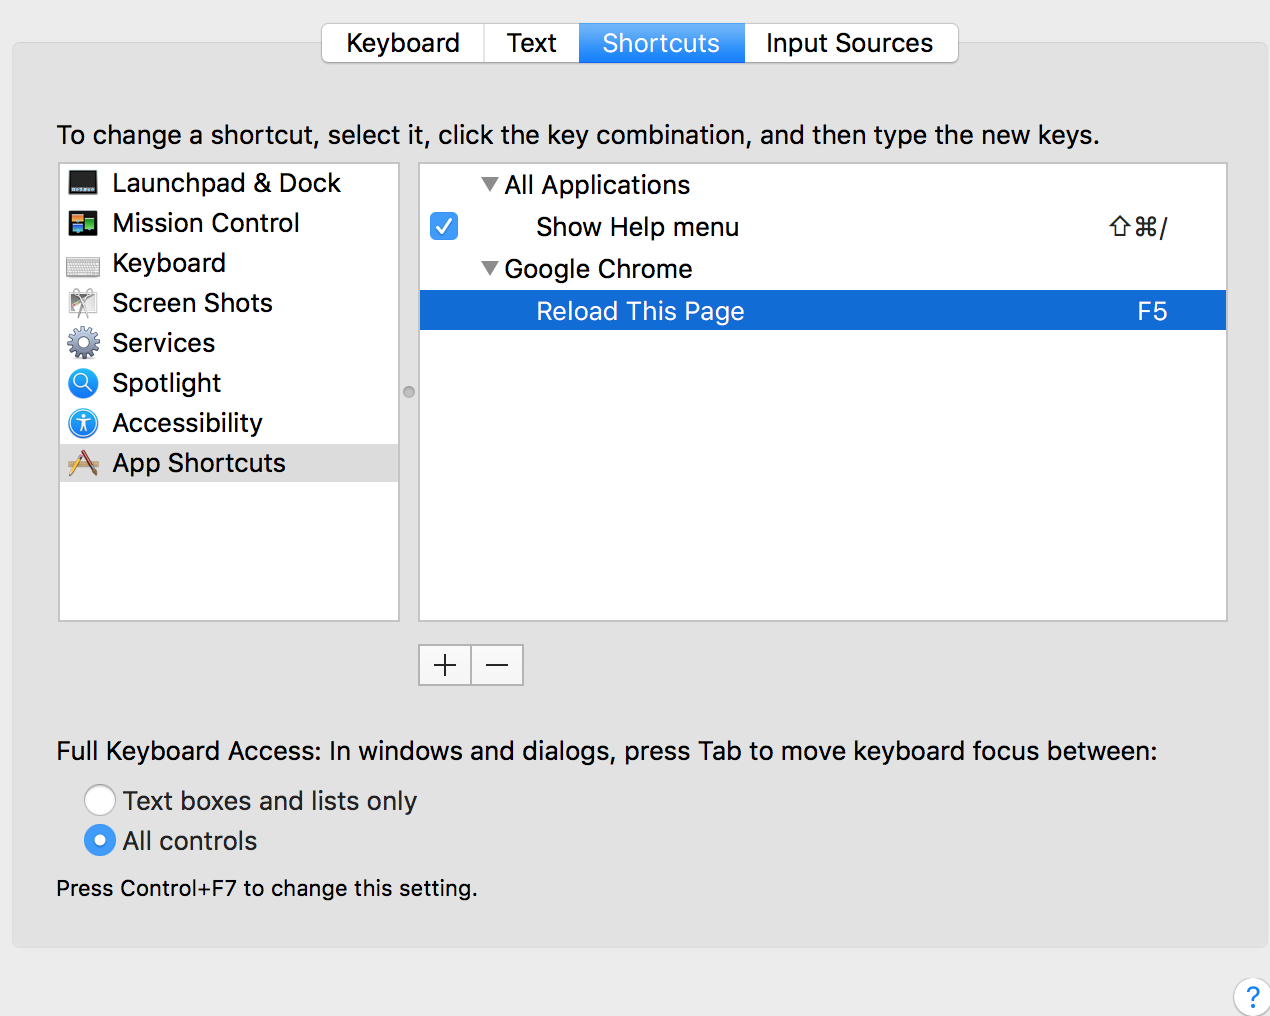This screenshot has height=1016, width=1270.
Task: Click the Launchpad & Dock icon
Action: 83,183
